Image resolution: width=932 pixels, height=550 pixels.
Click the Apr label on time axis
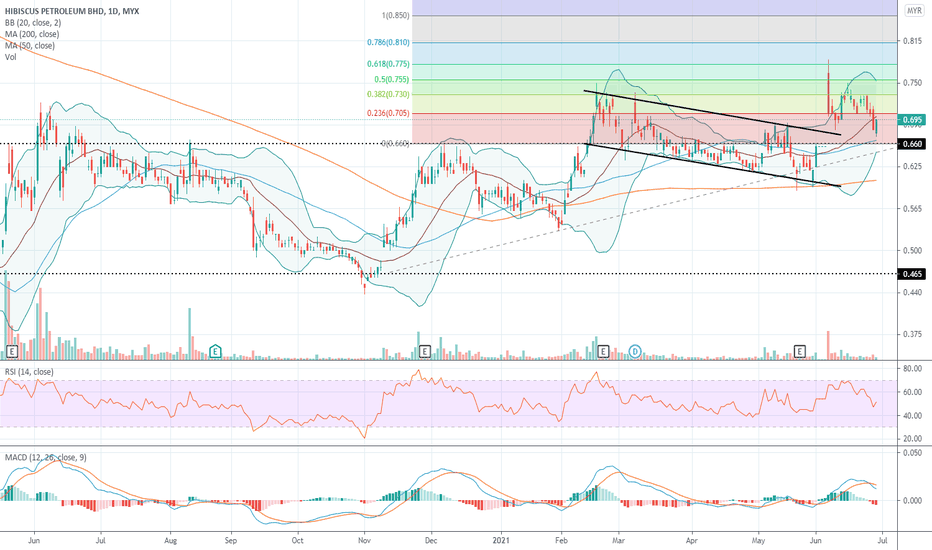[x=691, y=540]
